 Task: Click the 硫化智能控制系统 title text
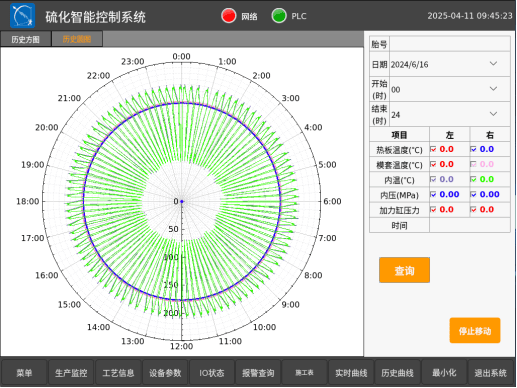[x=96, y=17]
